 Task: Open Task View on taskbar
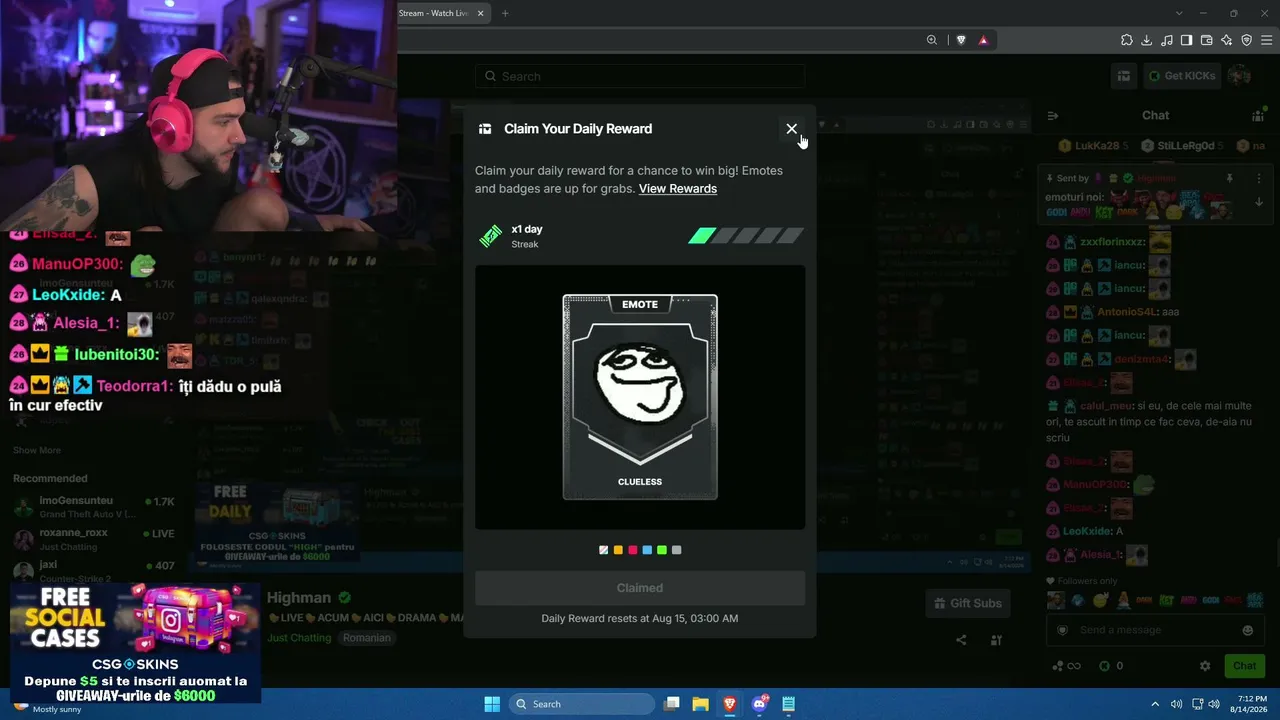click(672, 704)
